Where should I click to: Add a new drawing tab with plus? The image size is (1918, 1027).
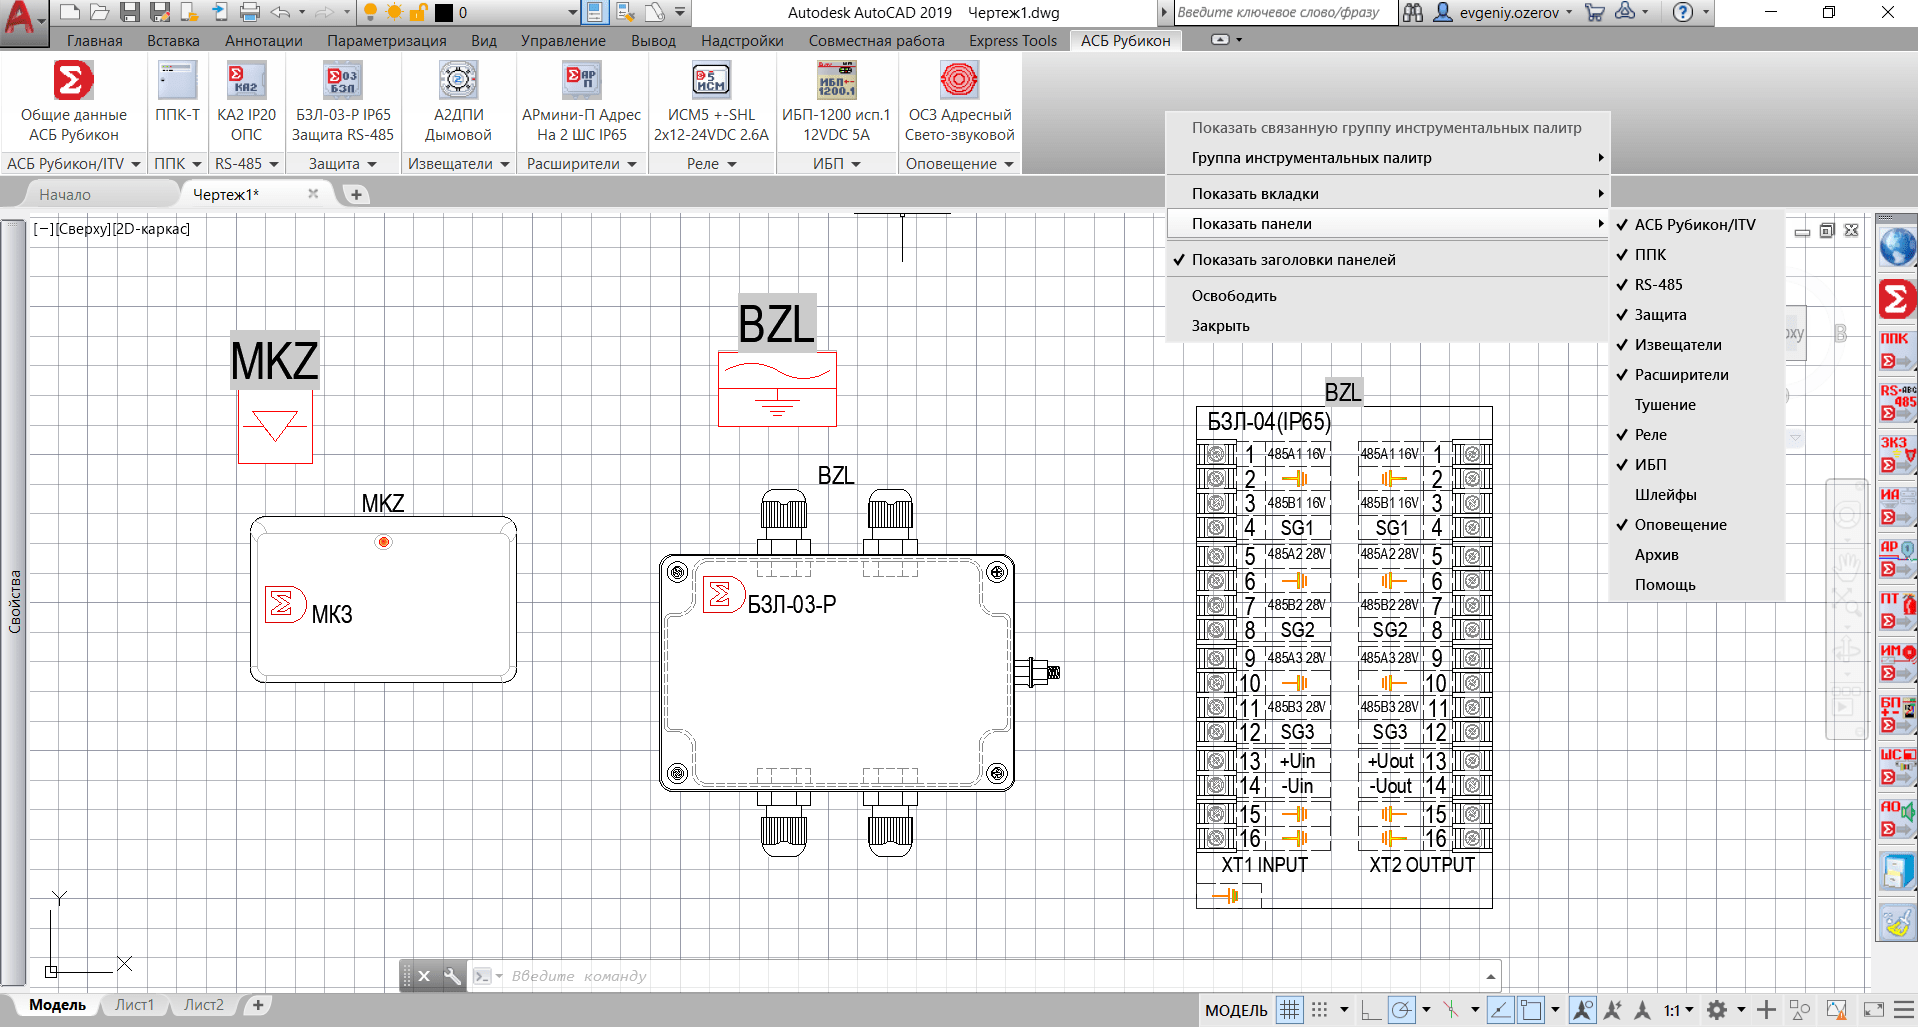(x=356, y=194)
